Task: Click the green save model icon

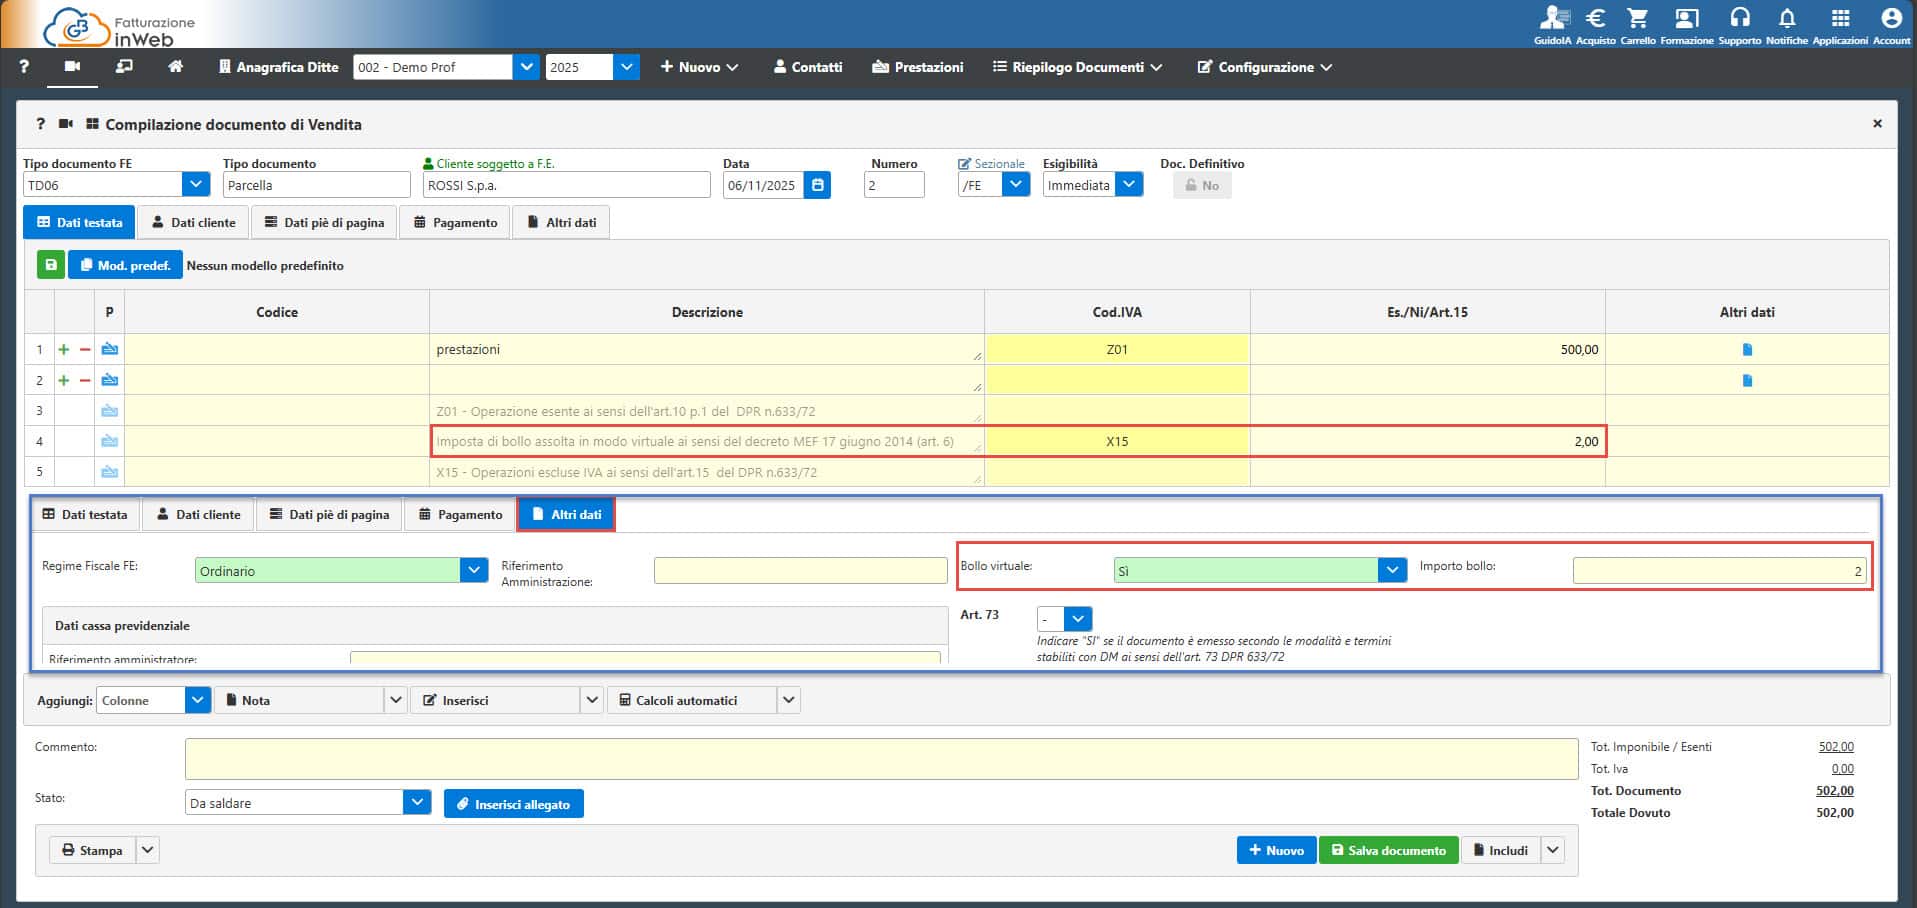Action: tap(50, 265)
